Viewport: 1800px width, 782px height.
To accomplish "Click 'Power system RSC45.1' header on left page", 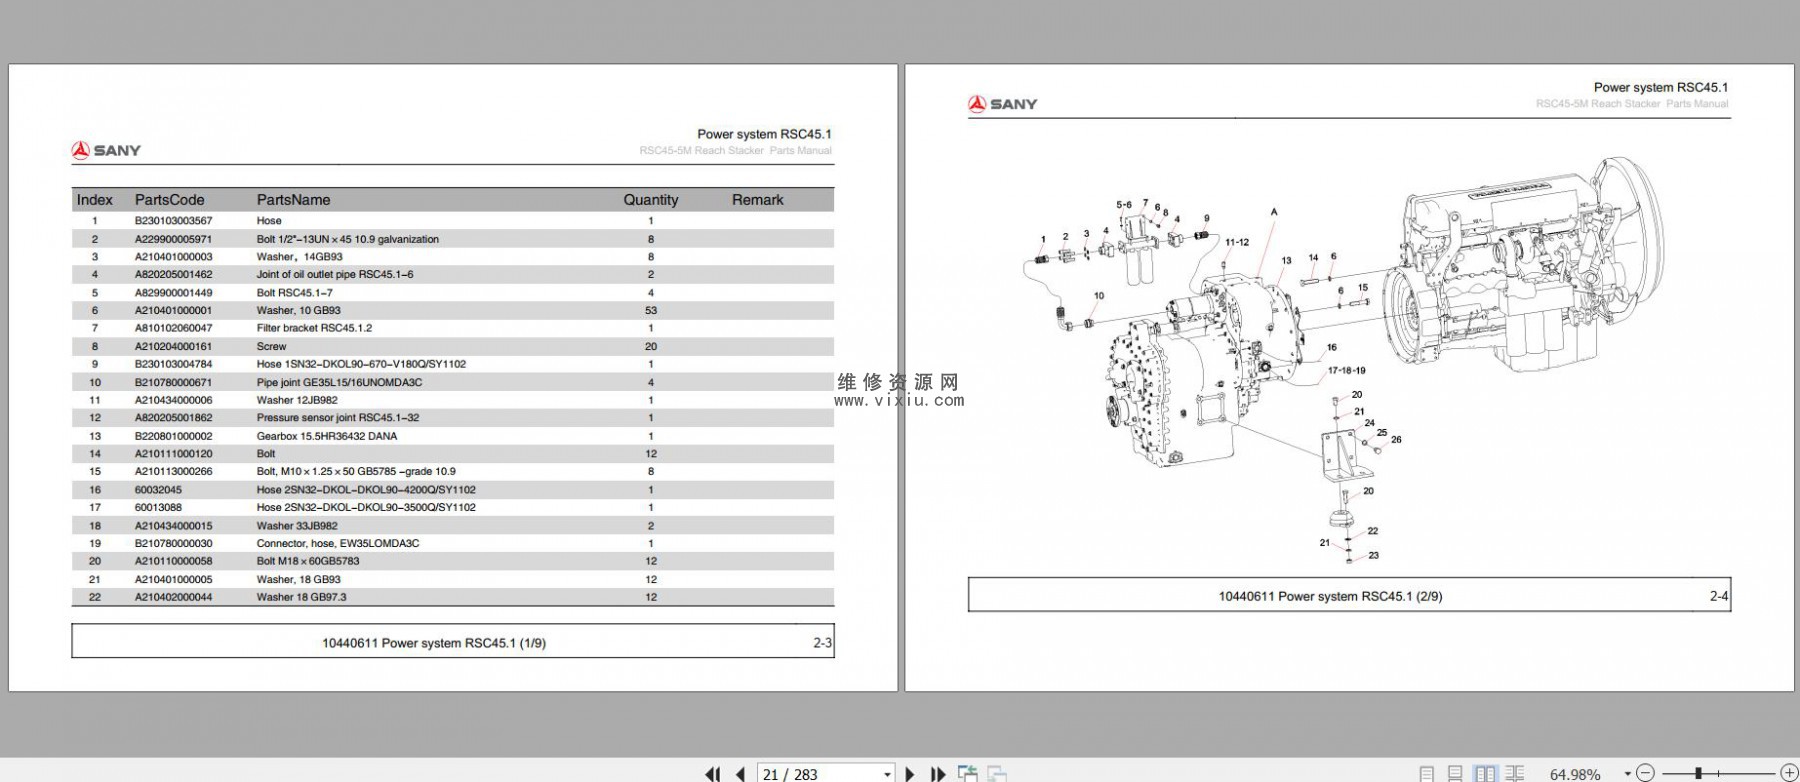I will click(764, 134).
